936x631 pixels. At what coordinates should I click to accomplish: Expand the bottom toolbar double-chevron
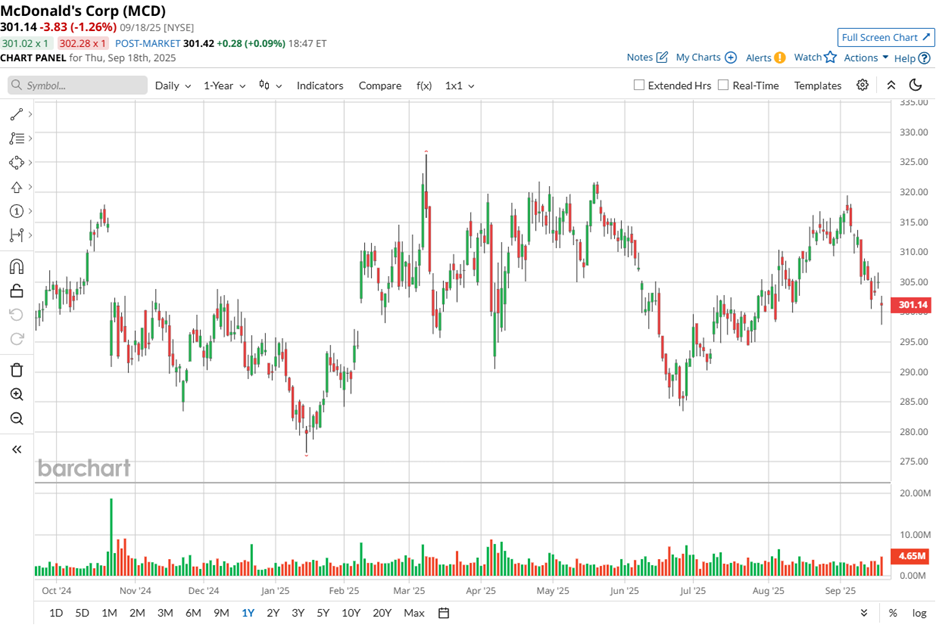tap(864, 613)
